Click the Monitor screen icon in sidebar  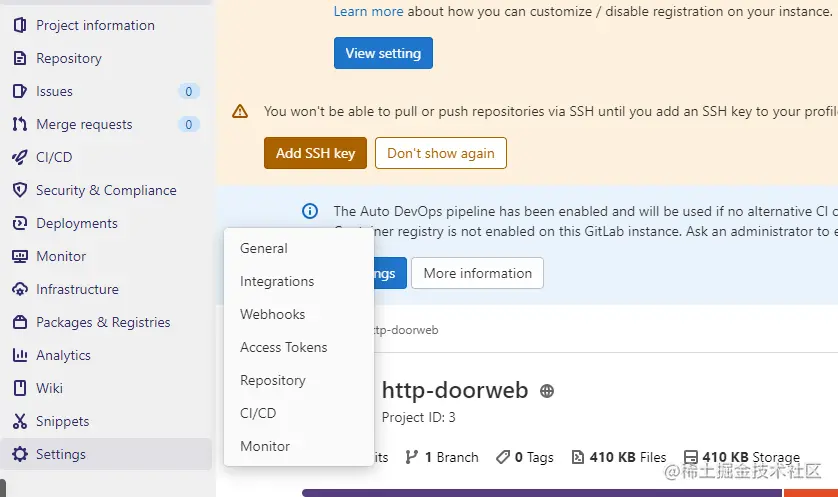coord(20,257)
